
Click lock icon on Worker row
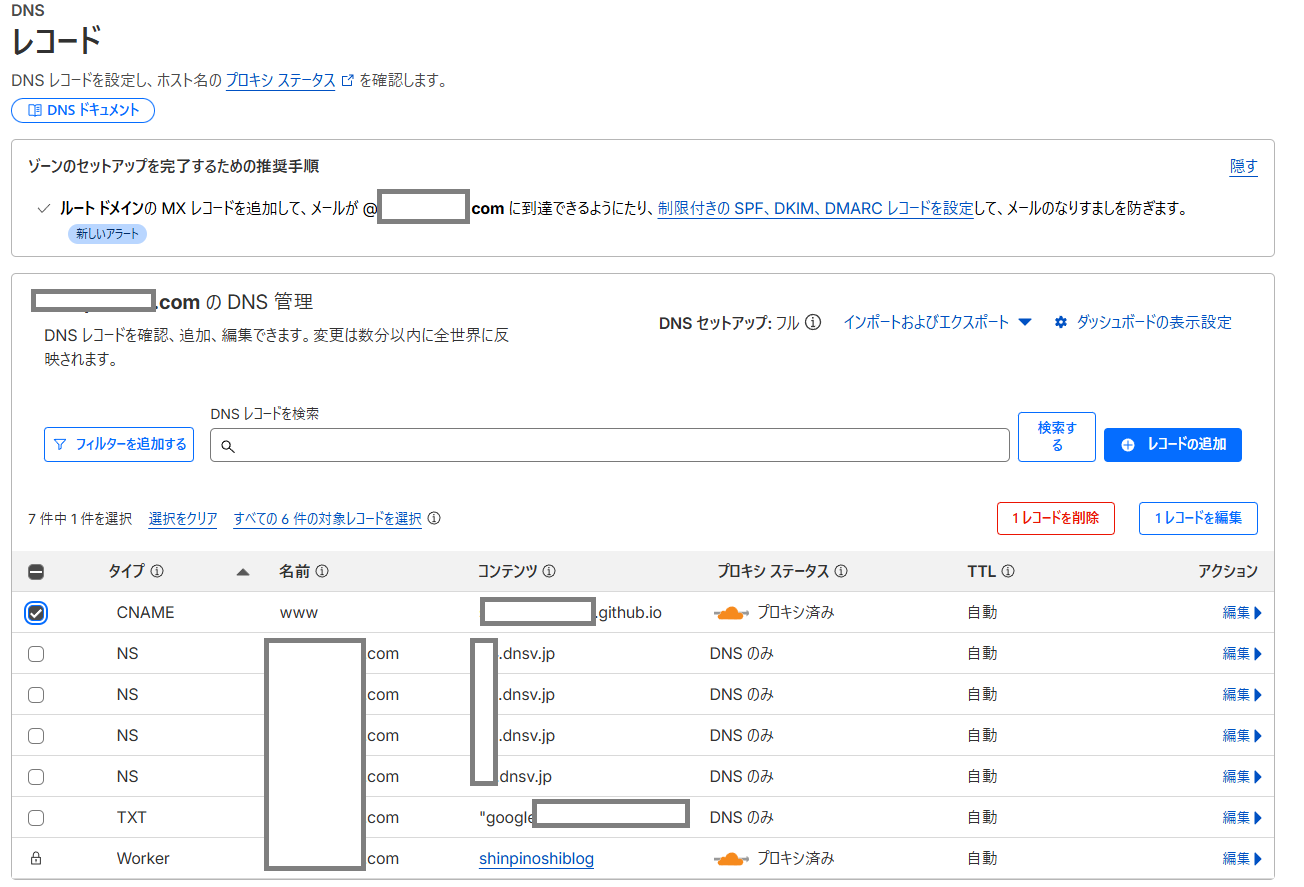(x=36, y=858)
